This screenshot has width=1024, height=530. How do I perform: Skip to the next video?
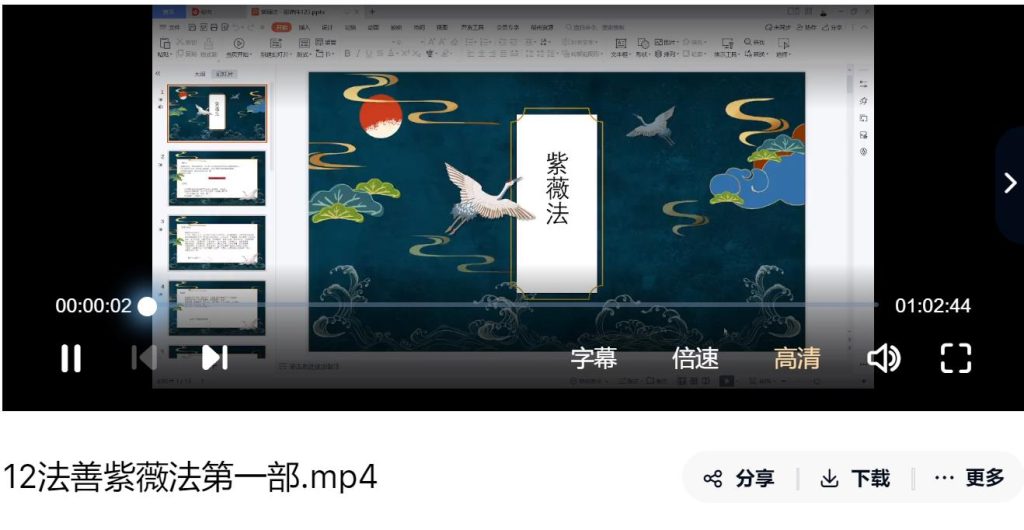click(215, 358)
